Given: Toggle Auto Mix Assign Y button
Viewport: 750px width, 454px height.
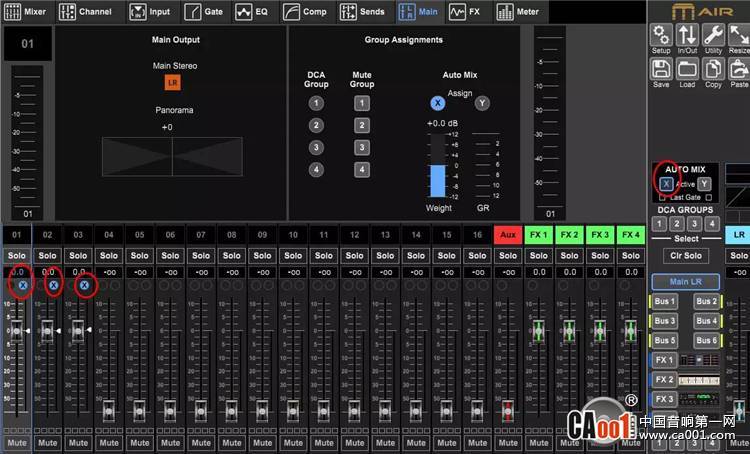Looking at the screenshot, I should click(482, 103).
